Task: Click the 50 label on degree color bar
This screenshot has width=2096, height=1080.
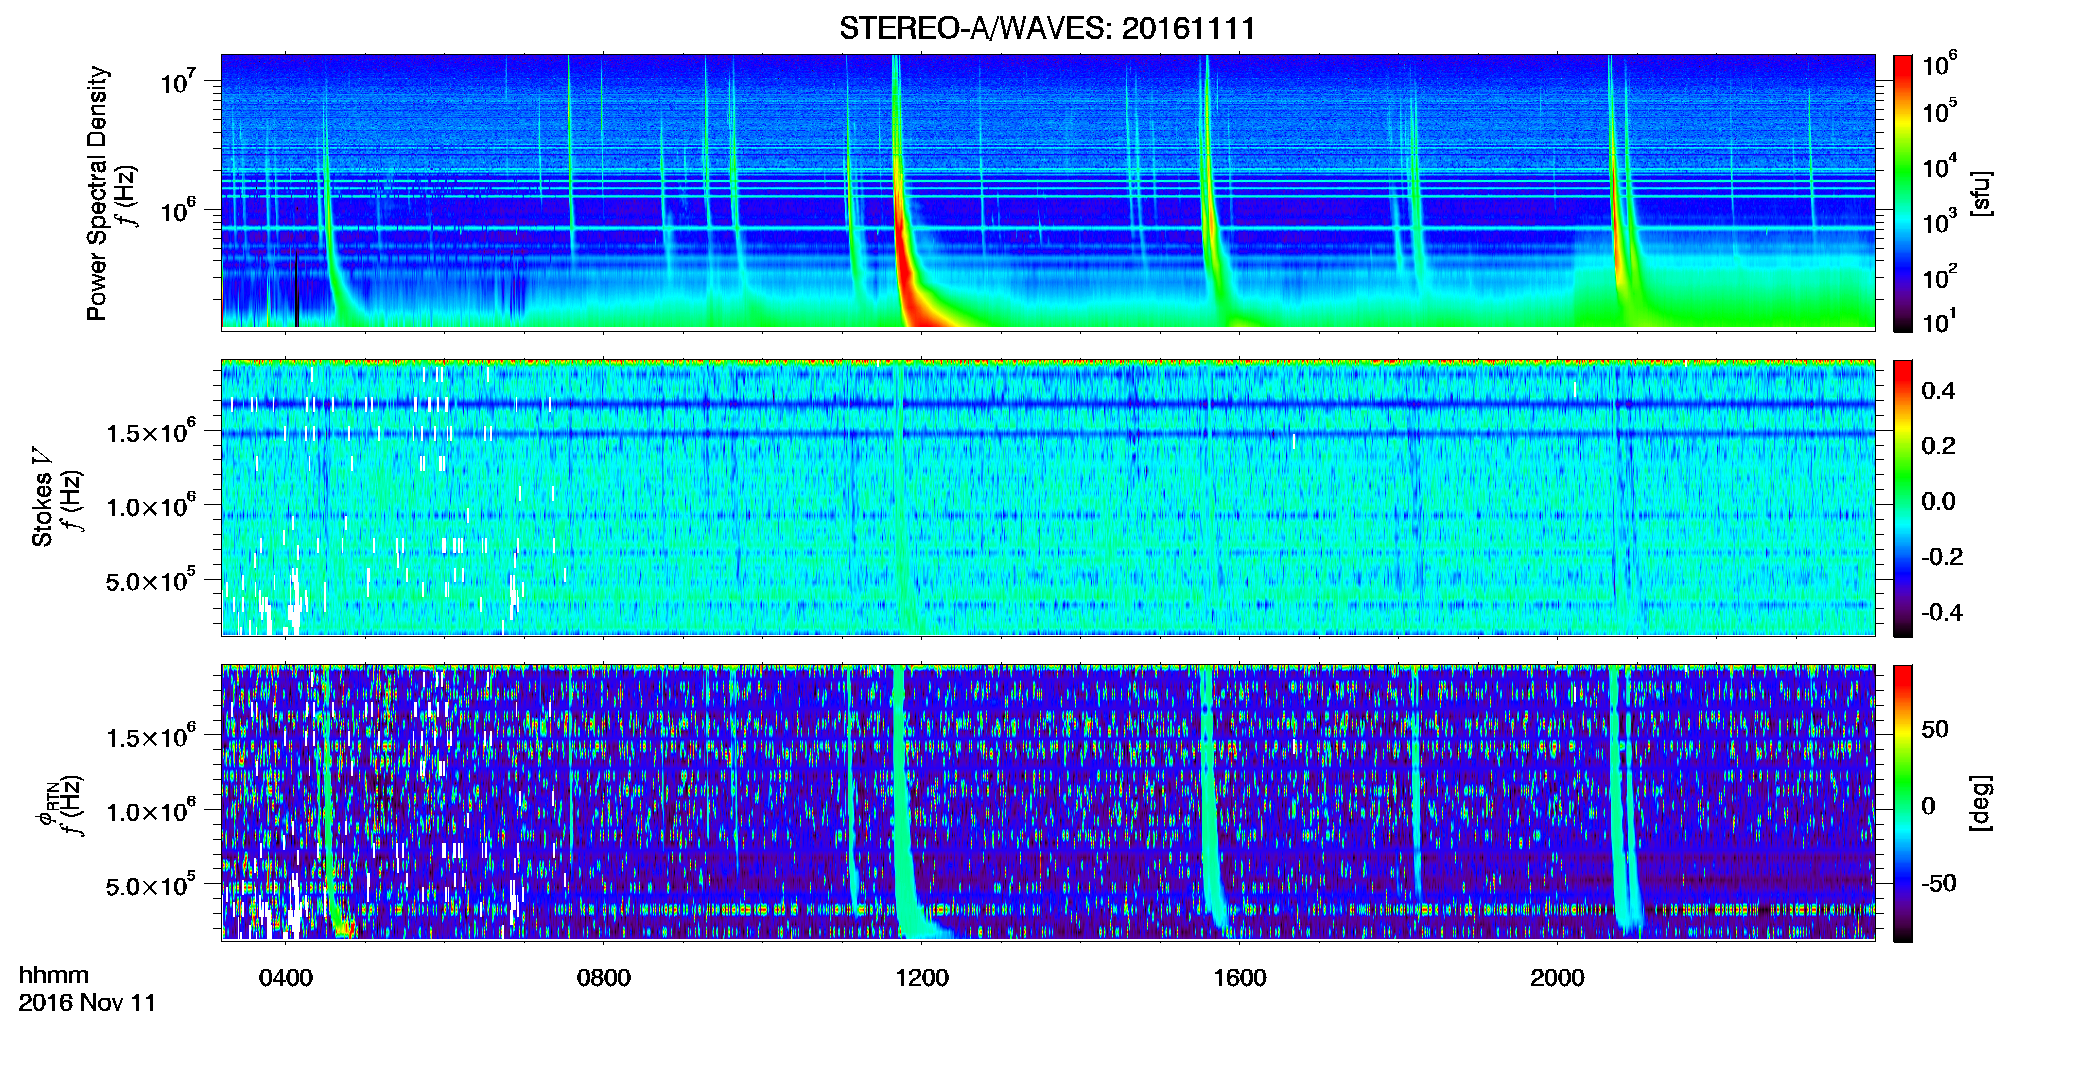Action: point(1935,729)
